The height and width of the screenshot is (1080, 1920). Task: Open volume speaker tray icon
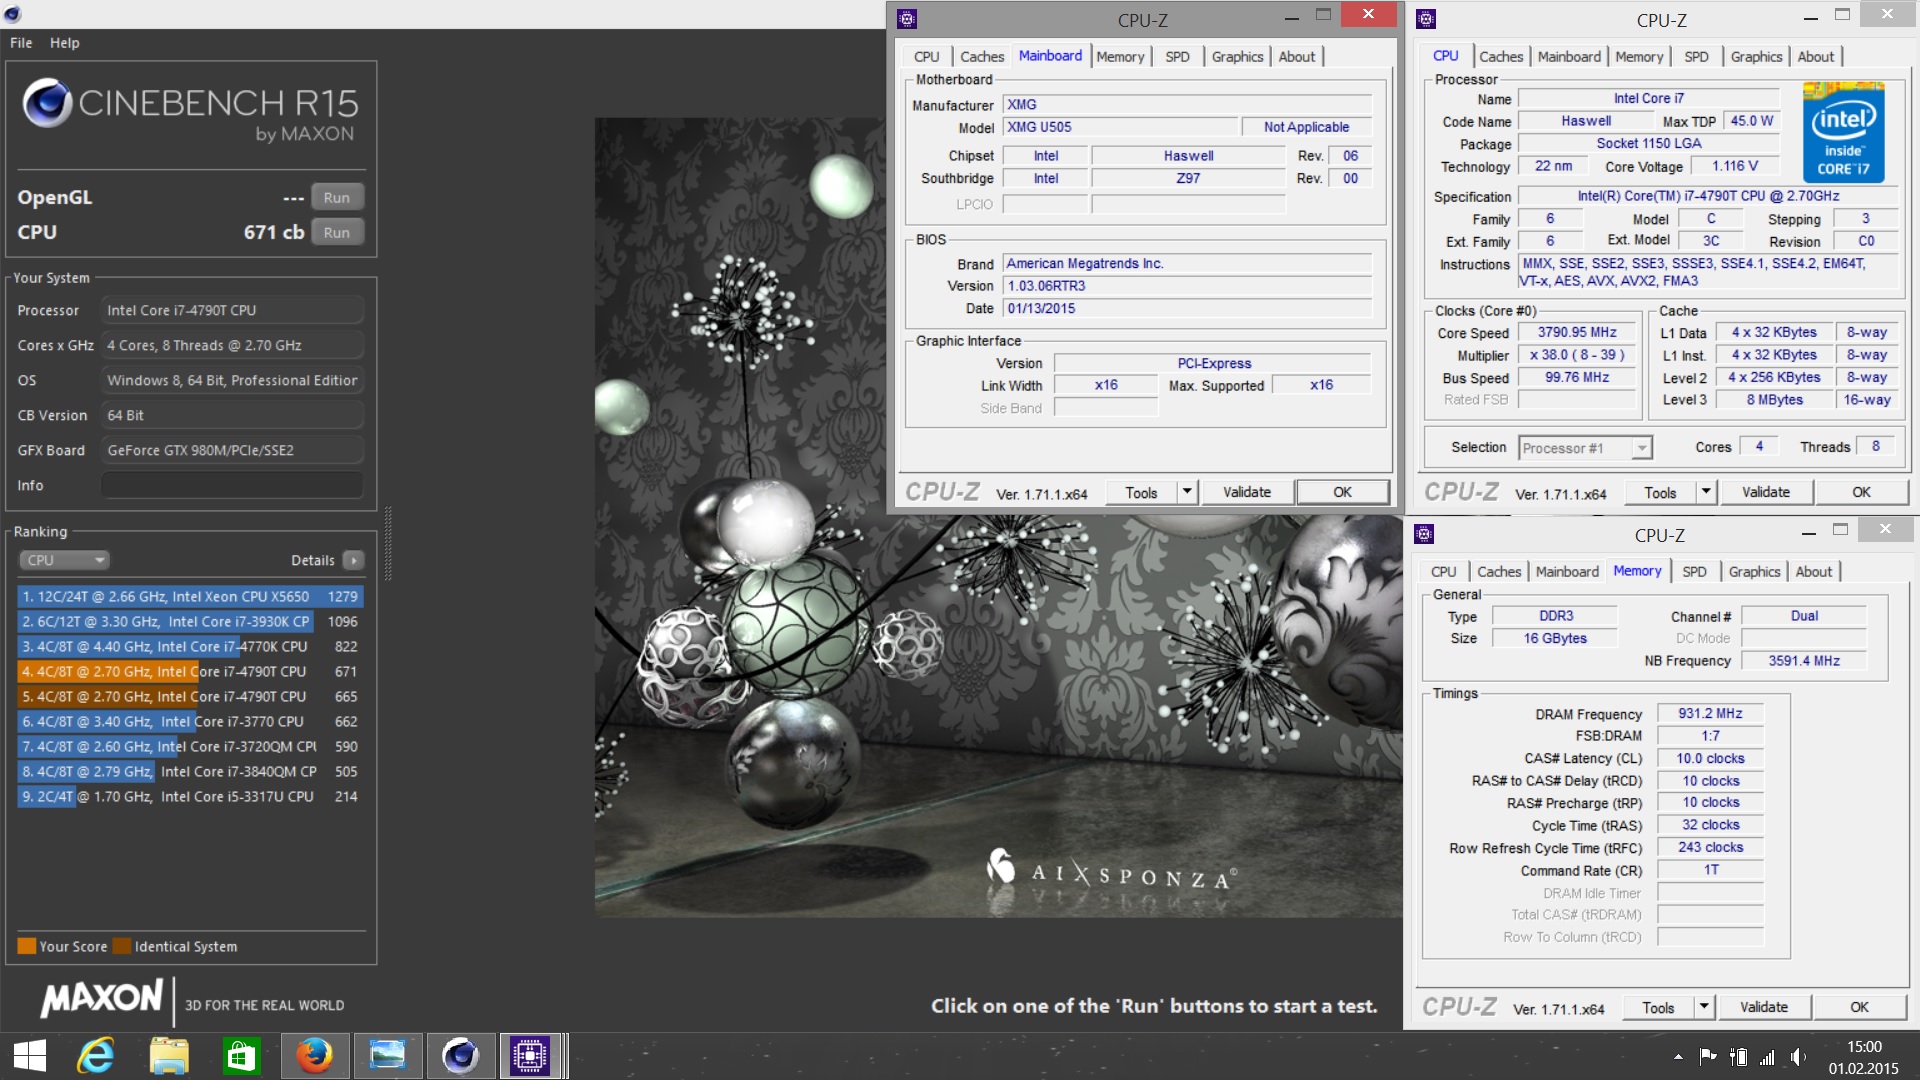(x=1798, y=1057)
